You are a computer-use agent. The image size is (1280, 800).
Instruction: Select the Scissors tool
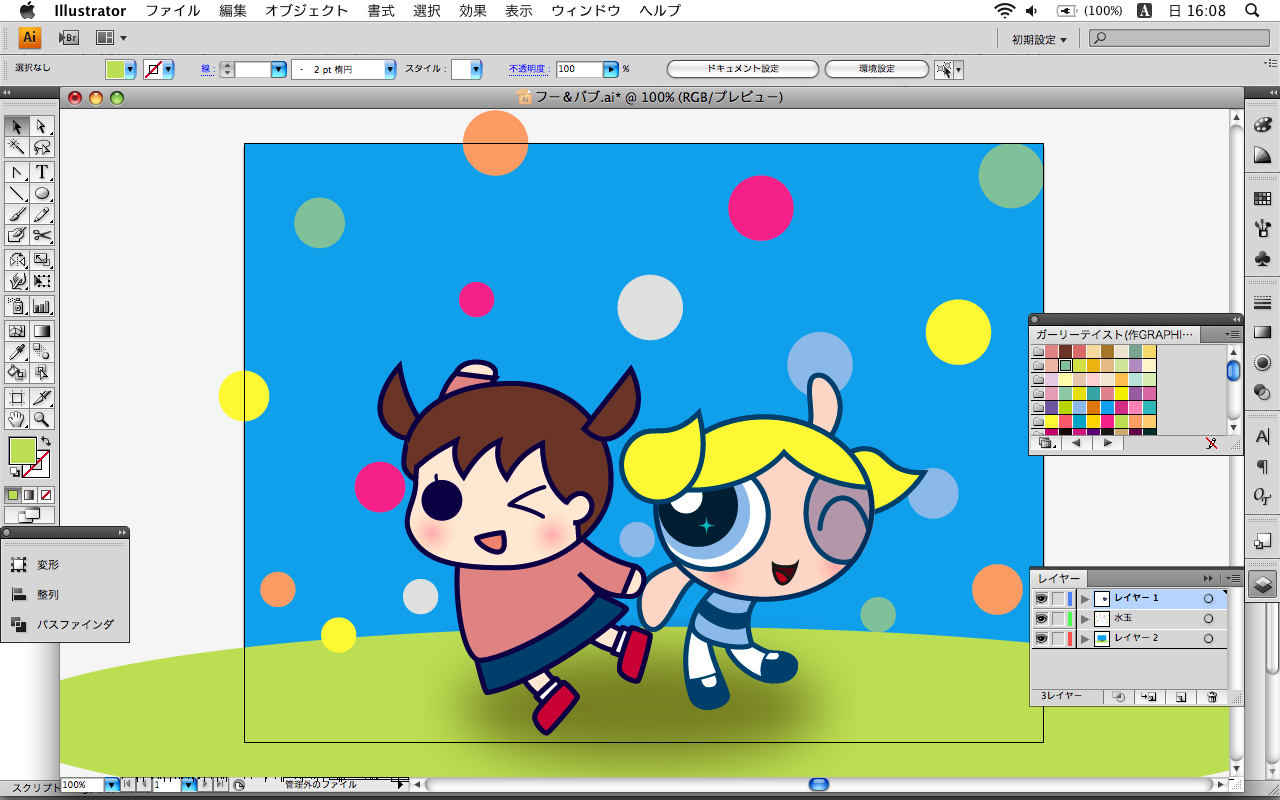(42, 235)
